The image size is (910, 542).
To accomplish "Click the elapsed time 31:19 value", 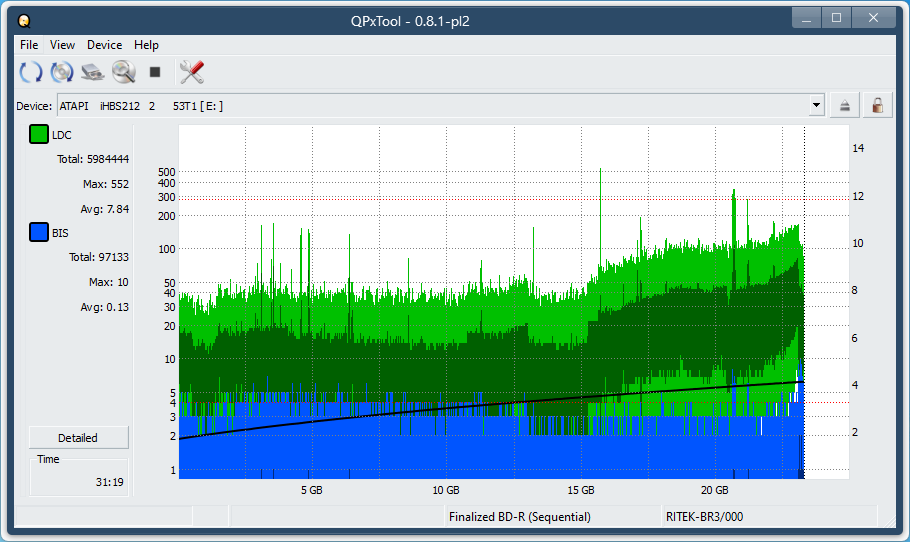I will click(x=110, y=482).
